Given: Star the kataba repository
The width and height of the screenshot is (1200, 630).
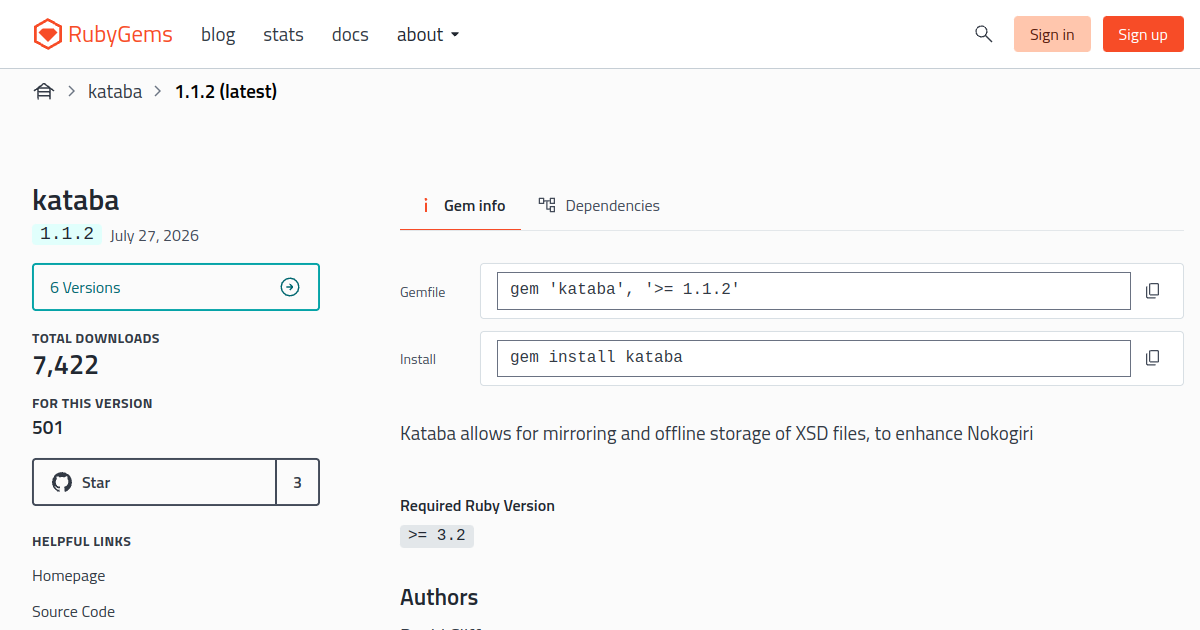Looking at the screenshot, I should [154, 482].
